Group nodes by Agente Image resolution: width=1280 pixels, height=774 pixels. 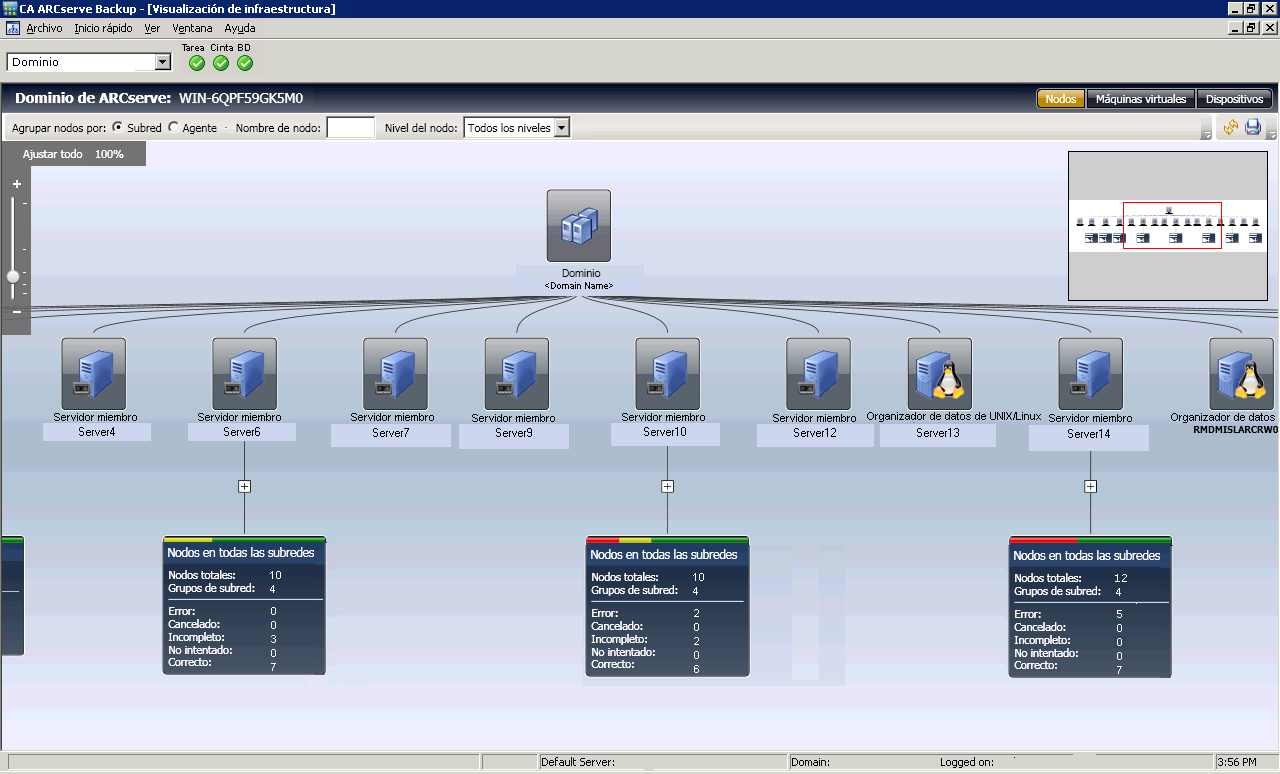(x=174, y=128)
